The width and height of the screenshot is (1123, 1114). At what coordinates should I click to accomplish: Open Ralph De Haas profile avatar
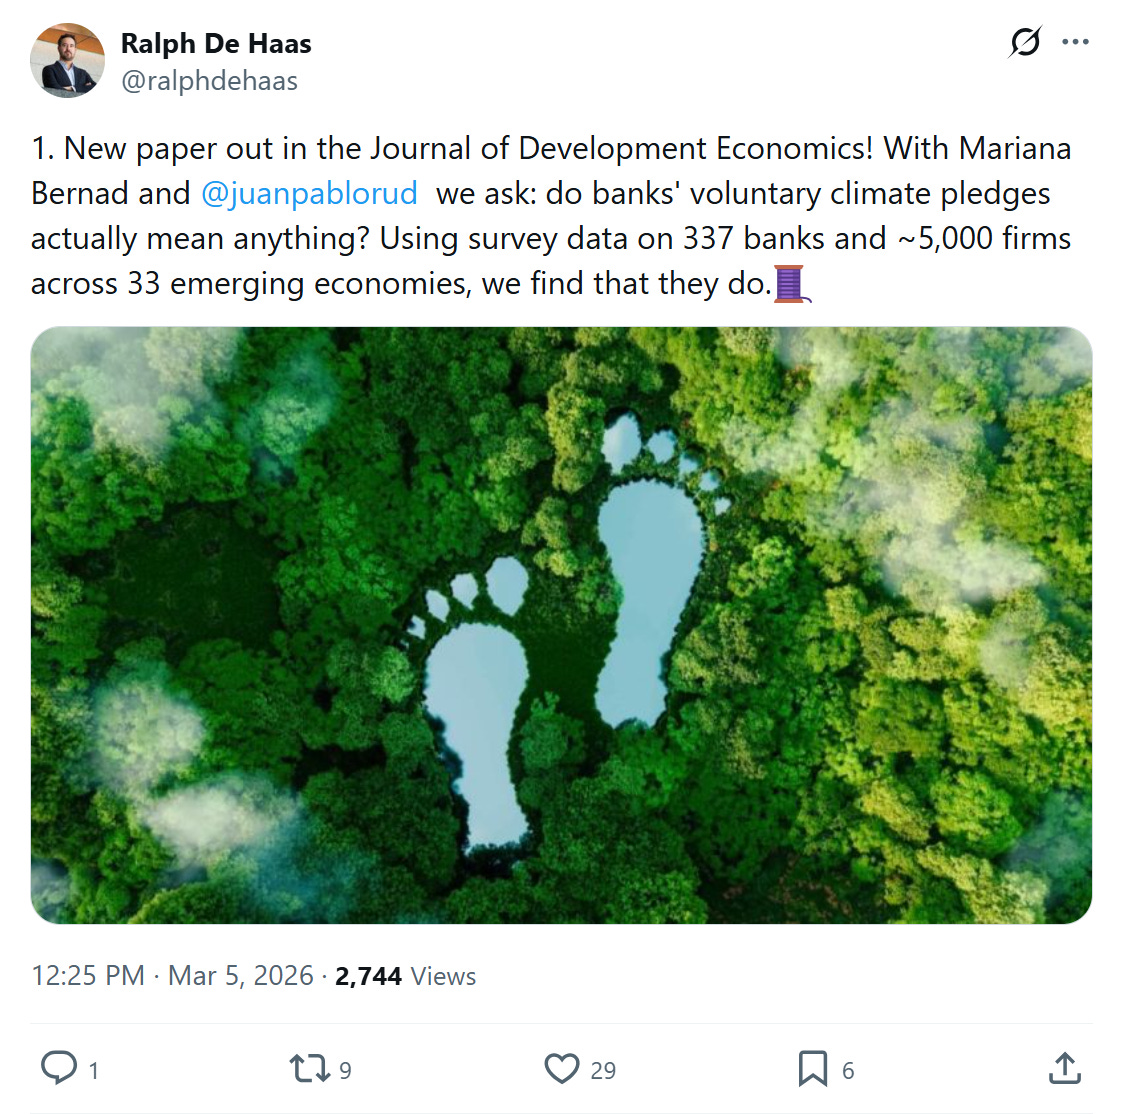point(67,61)
